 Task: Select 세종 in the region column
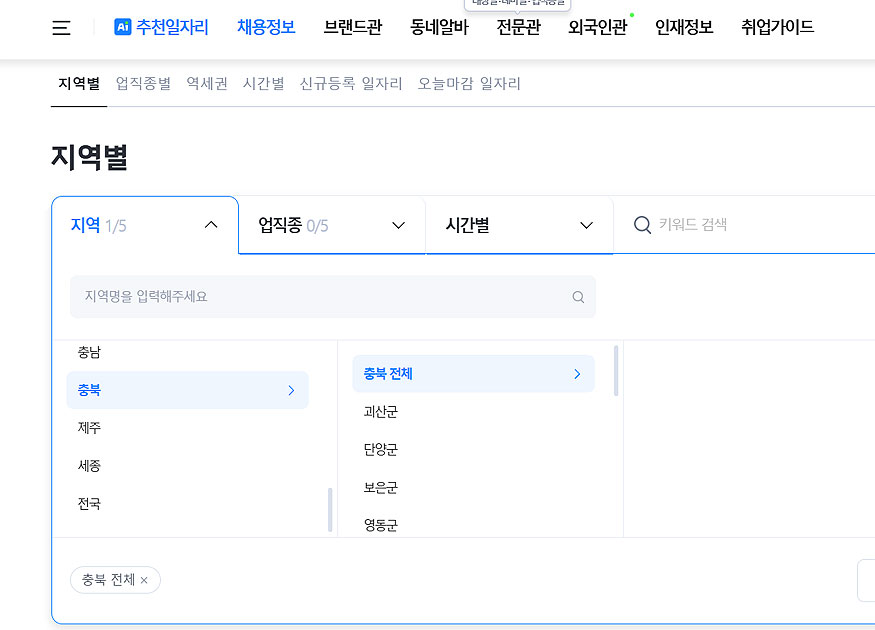[87, 465]
